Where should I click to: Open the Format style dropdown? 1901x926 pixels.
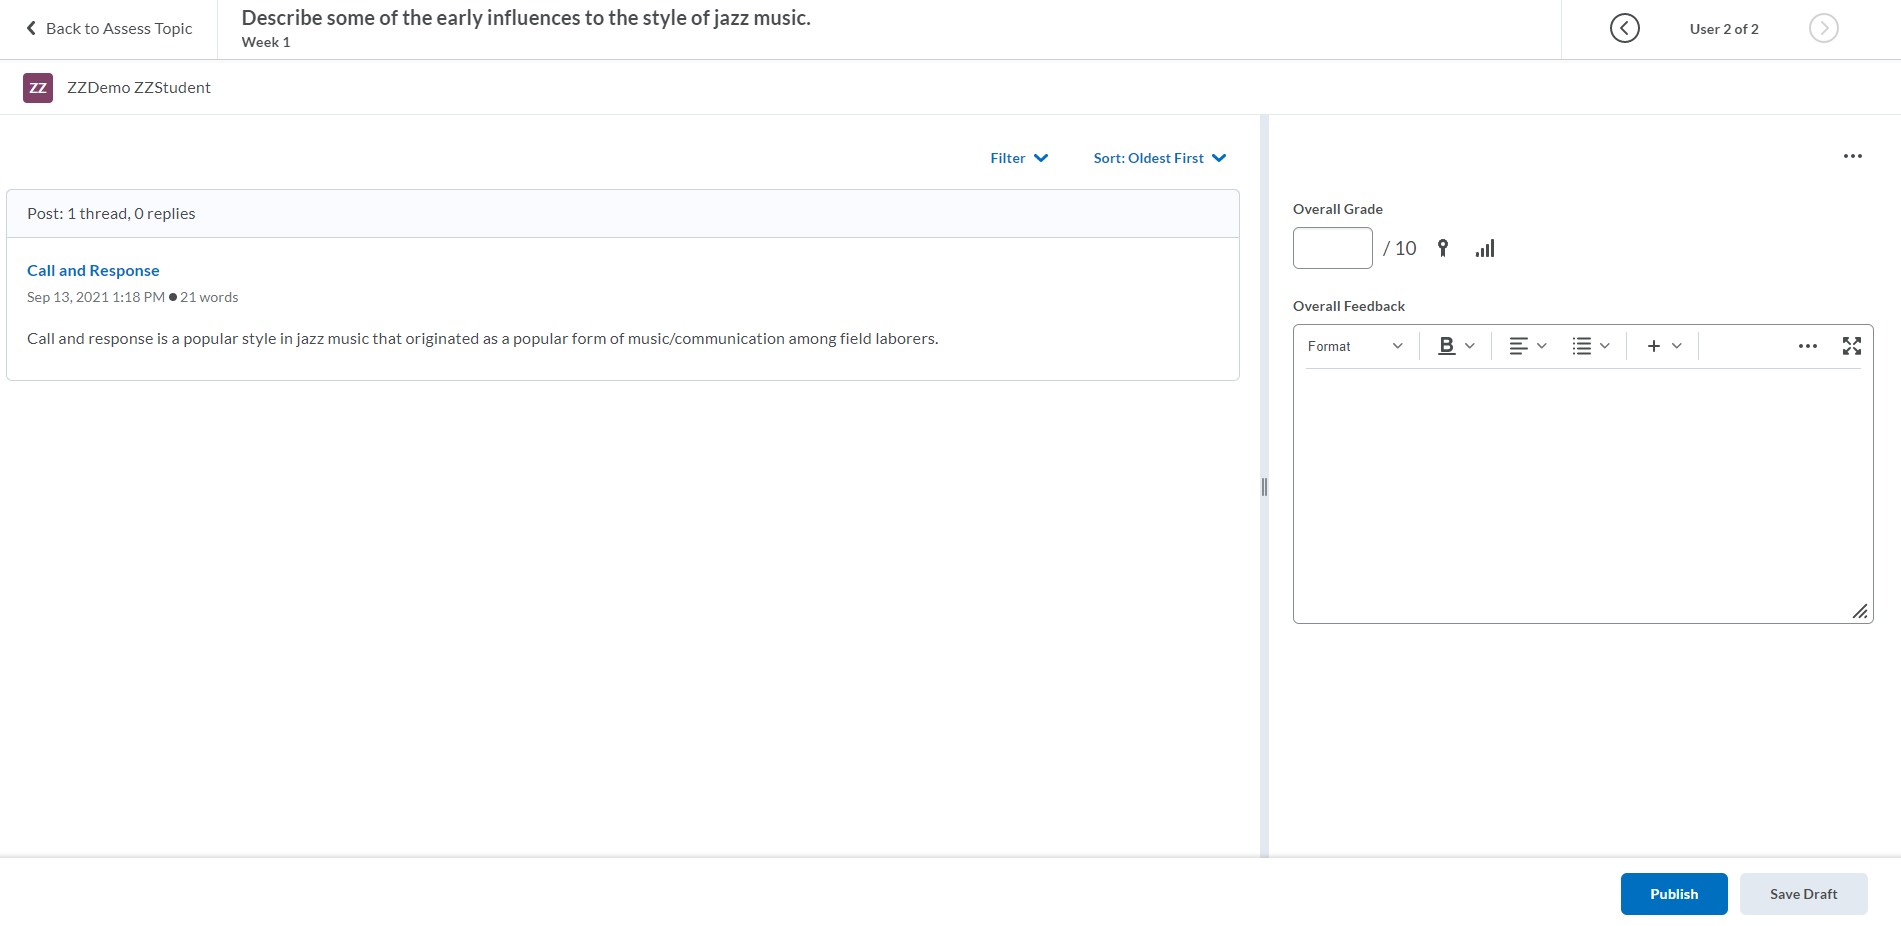point(1355,346)
